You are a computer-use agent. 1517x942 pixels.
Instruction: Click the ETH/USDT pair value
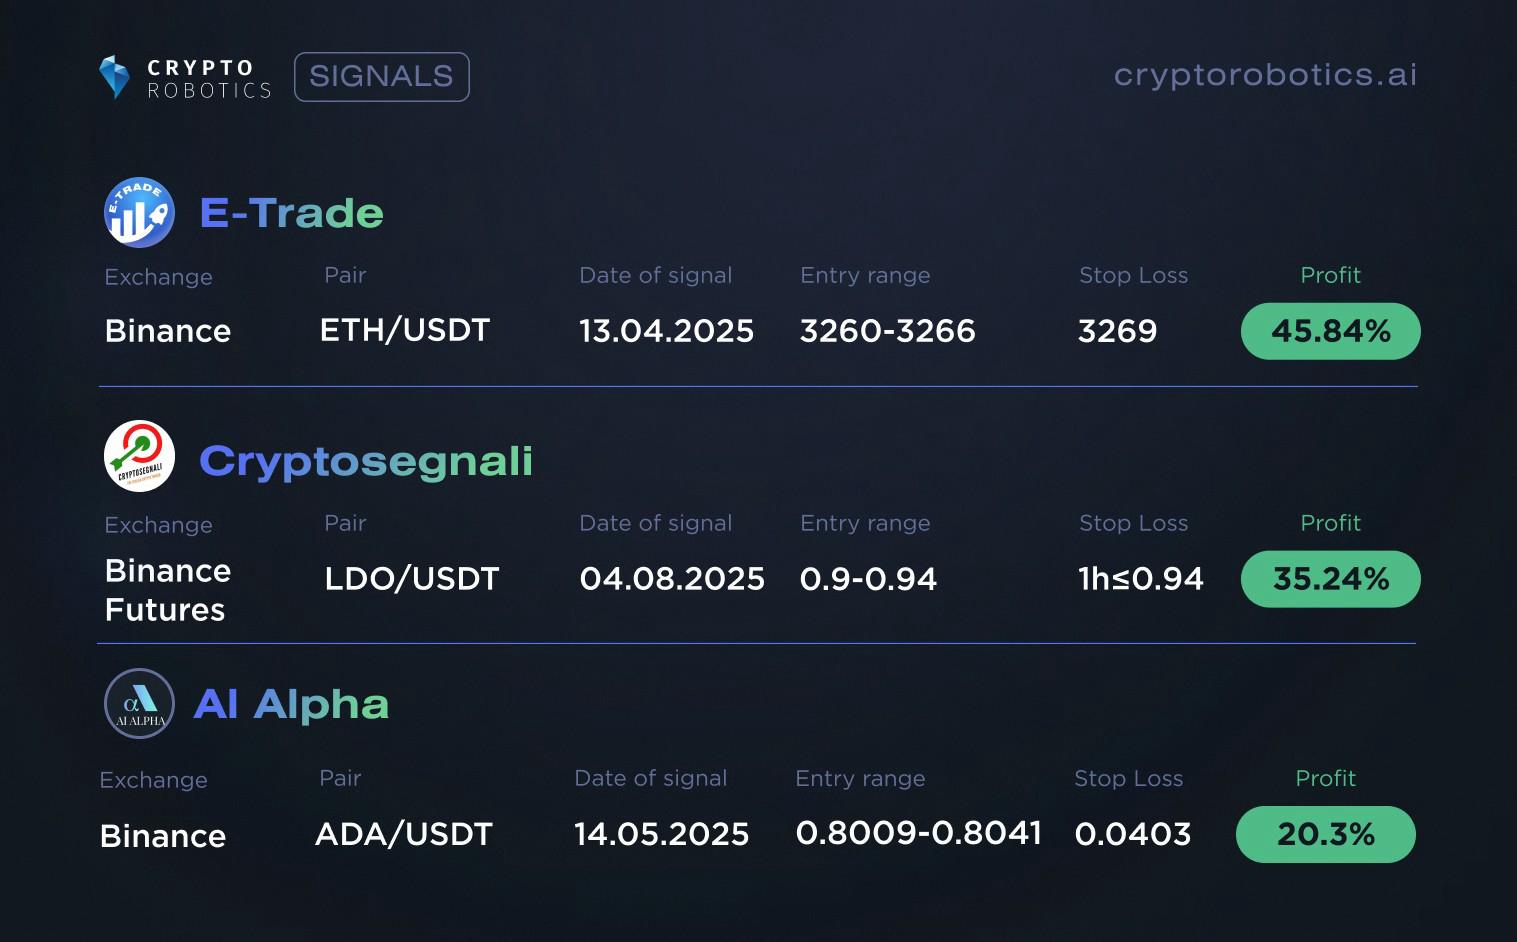coord(405,330)
